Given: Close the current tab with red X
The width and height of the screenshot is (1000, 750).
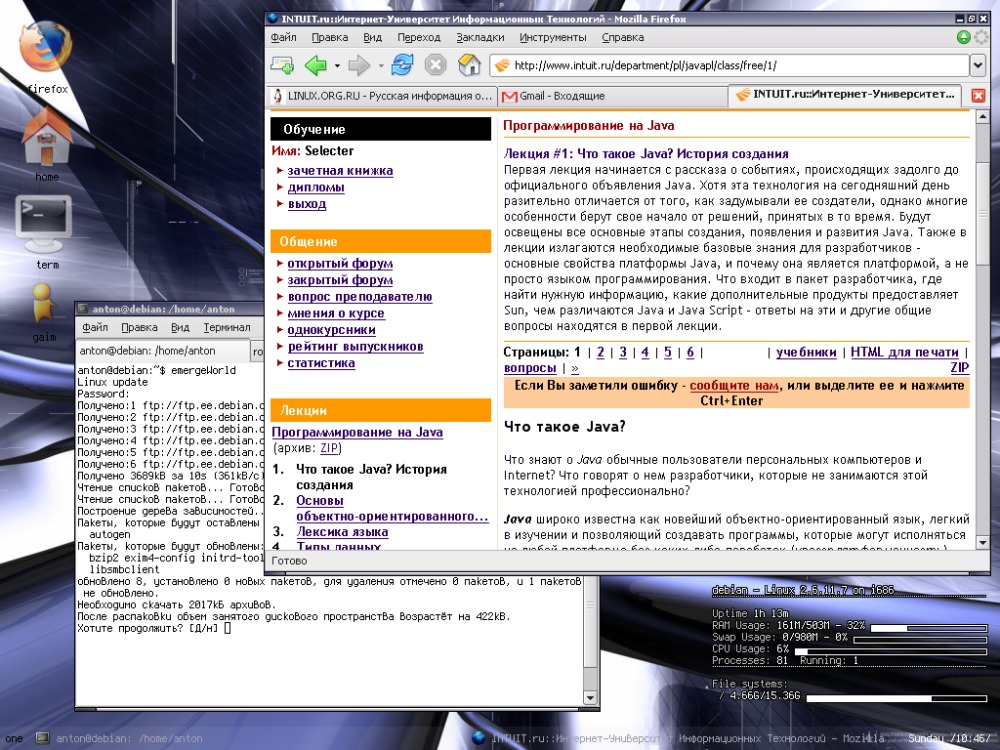Looking at the screenshot, I should tap(978, 96).
